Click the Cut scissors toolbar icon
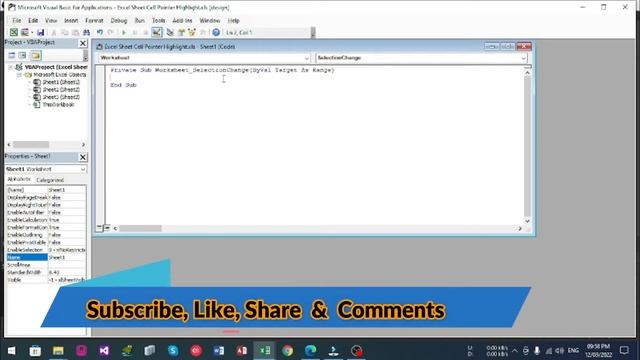The image size is (640, 360). (53, 32)
